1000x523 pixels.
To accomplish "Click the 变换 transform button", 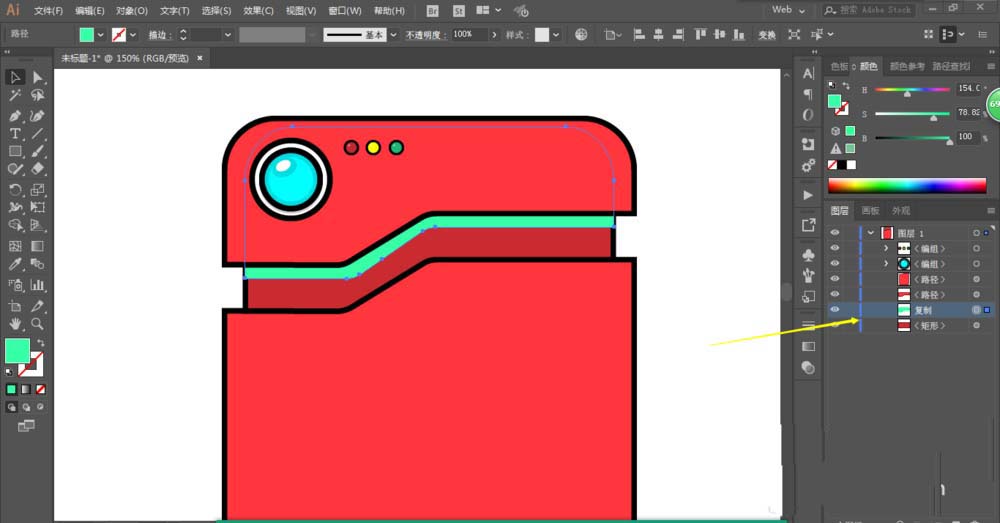I will pyautogui.click(x=767, y=35).
